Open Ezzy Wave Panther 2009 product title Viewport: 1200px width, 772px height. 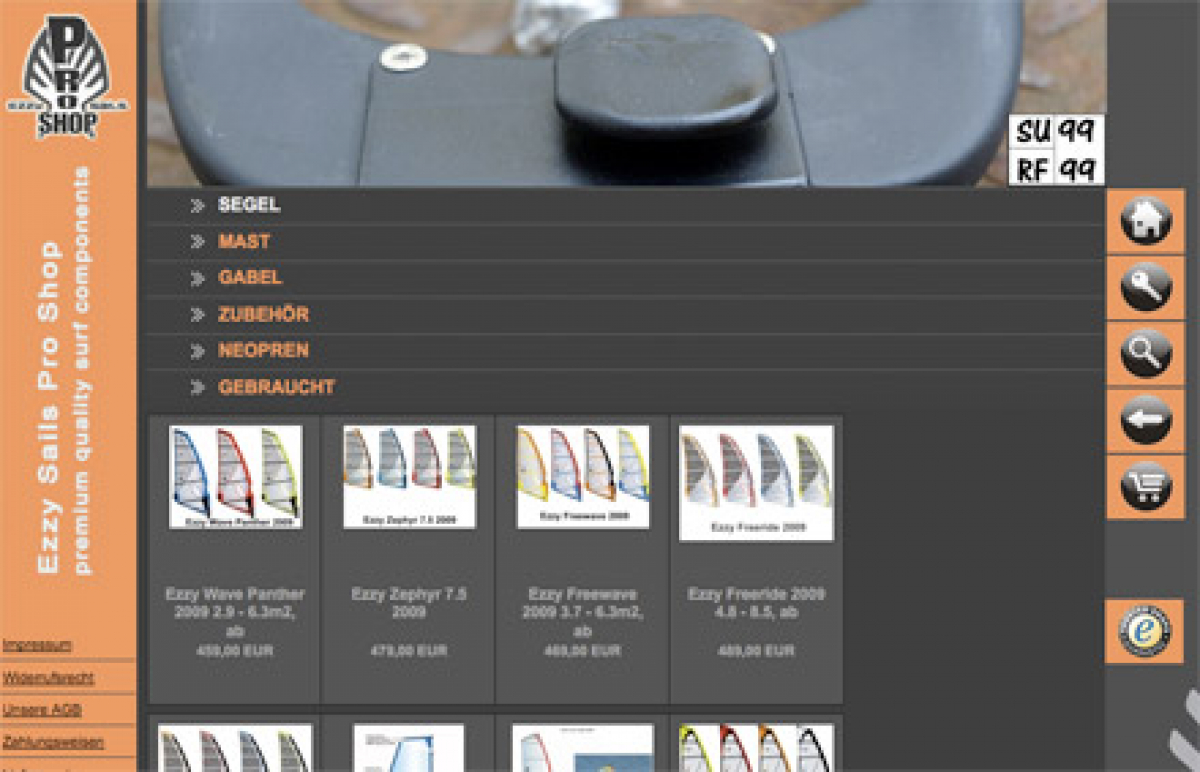pyautogui.click(x=235, y=612)
